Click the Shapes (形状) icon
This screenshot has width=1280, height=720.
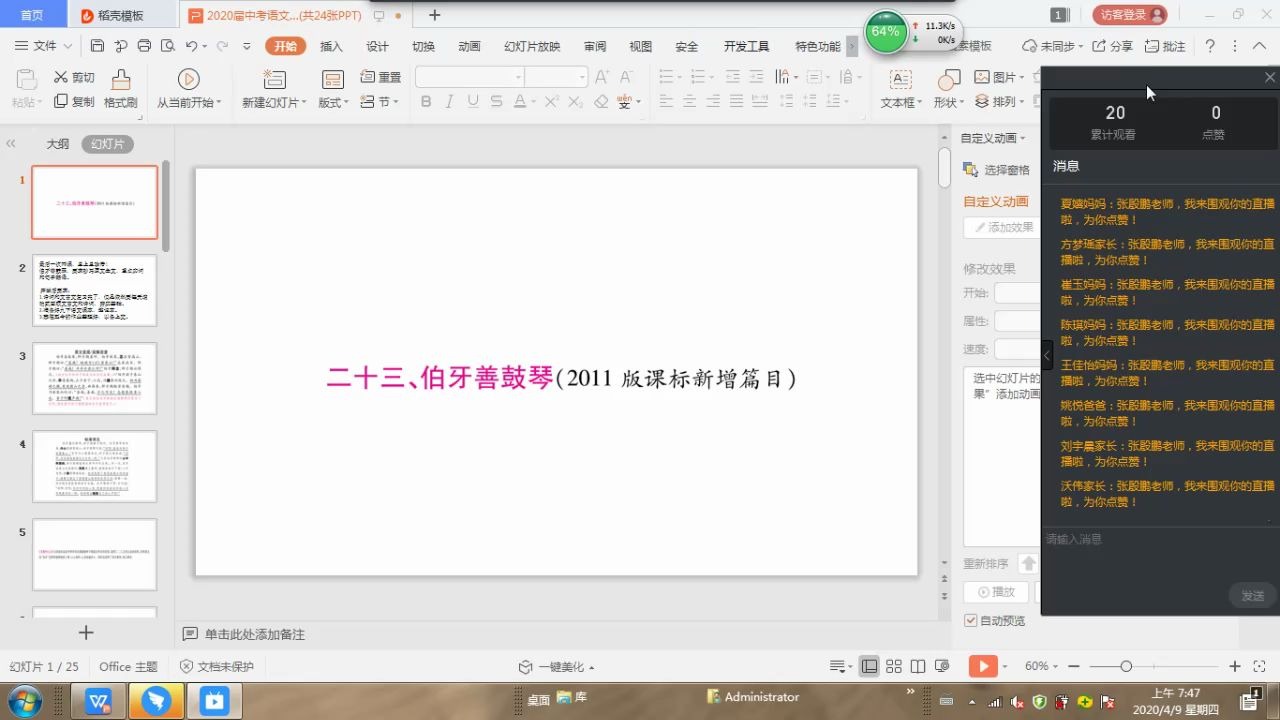coord(949,80)
